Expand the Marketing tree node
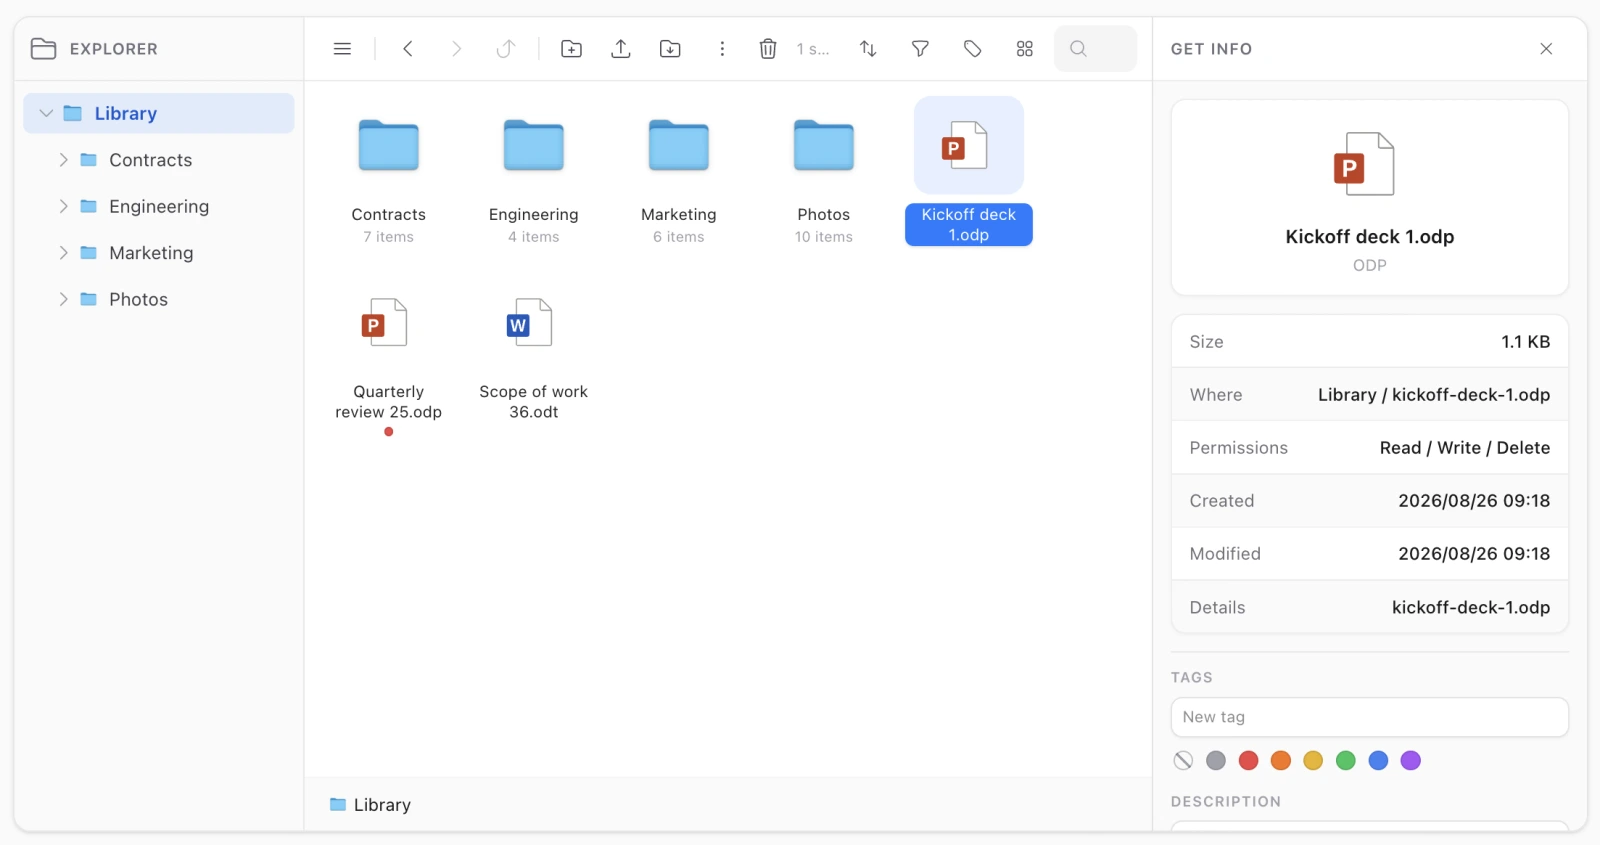Screen dimensions: 1600x845 coord(63,253)
